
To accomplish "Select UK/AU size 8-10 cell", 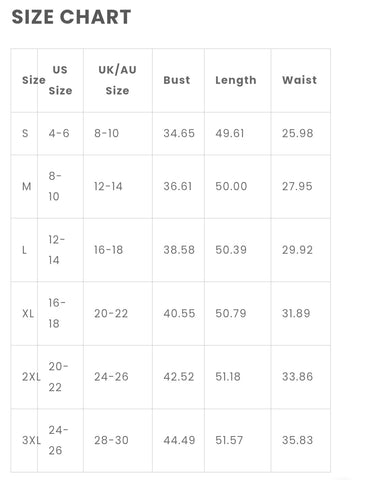I will (x=106, y=133).
